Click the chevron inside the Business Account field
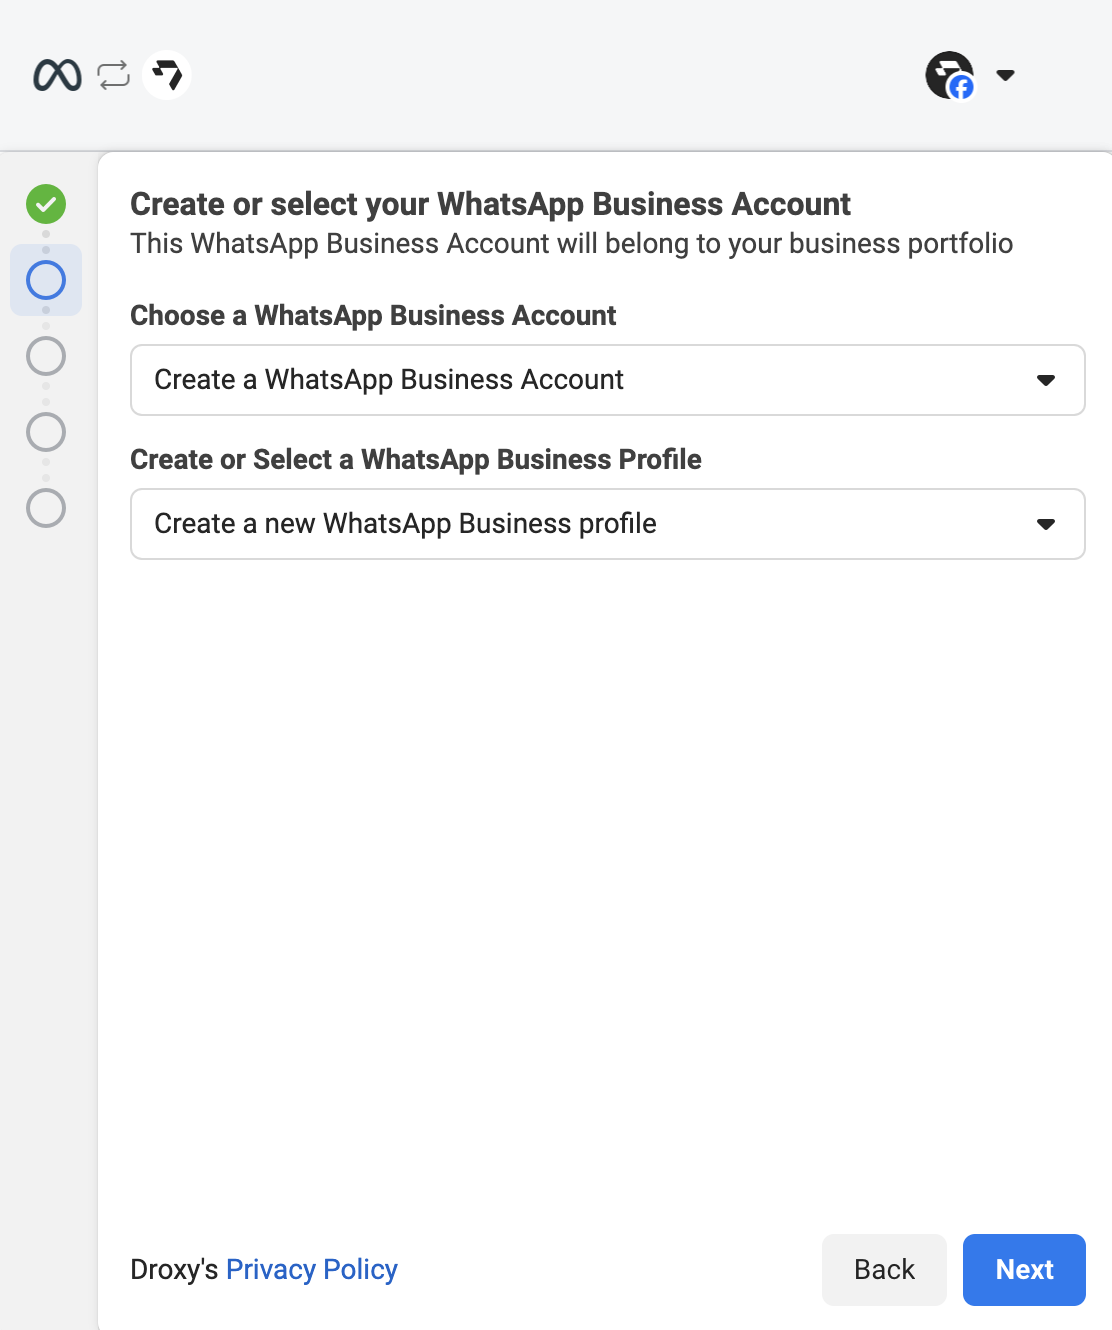 (x=1046, y=380)
